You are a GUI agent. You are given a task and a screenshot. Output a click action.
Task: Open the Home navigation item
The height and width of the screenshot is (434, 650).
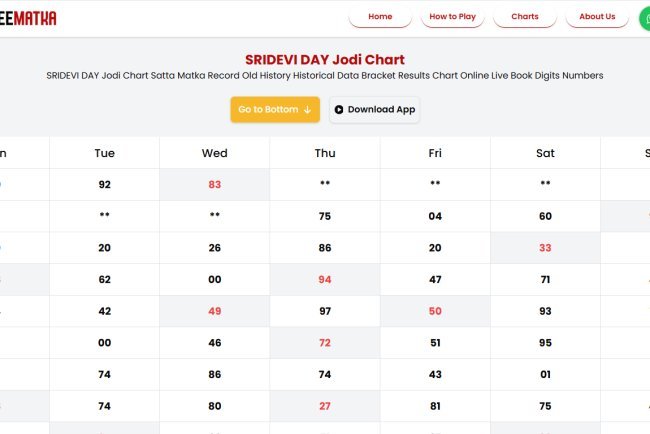(x=380, y=17)
